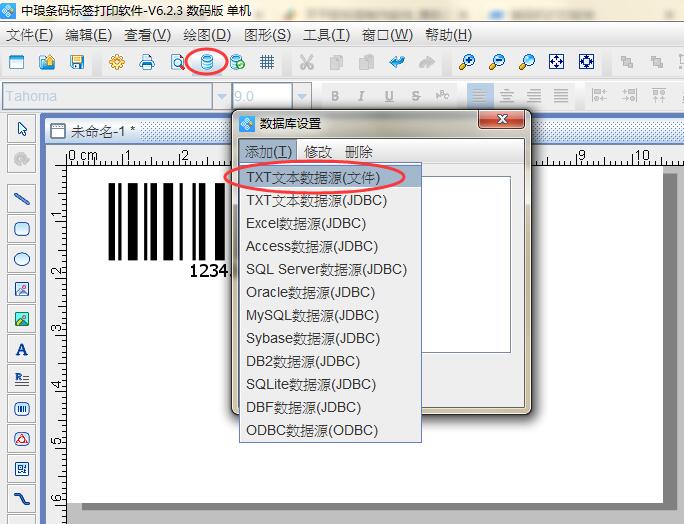Image resolution: width=684 pixels, height=524 pixels.
Task: Pick MySQL数据源(JDBC) from the dropdown list
Action: pyautogui.click(x=312, y=315)
